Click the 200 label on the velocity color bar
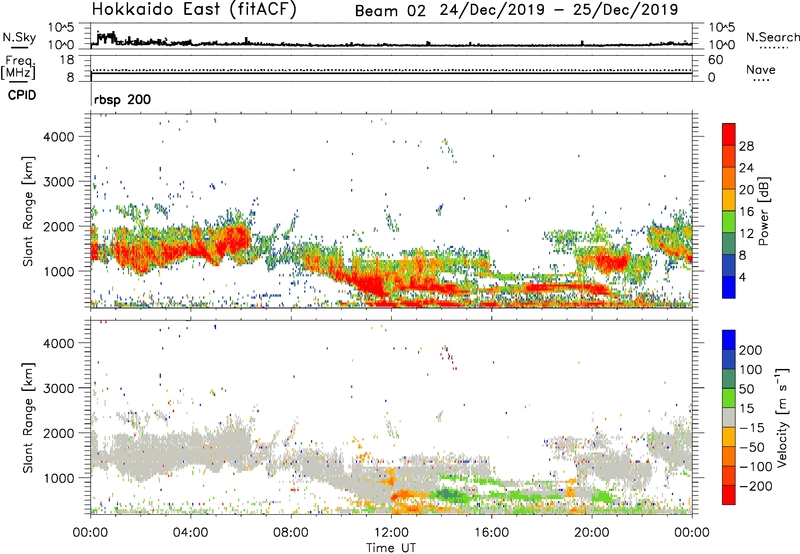 coord(751,350)
